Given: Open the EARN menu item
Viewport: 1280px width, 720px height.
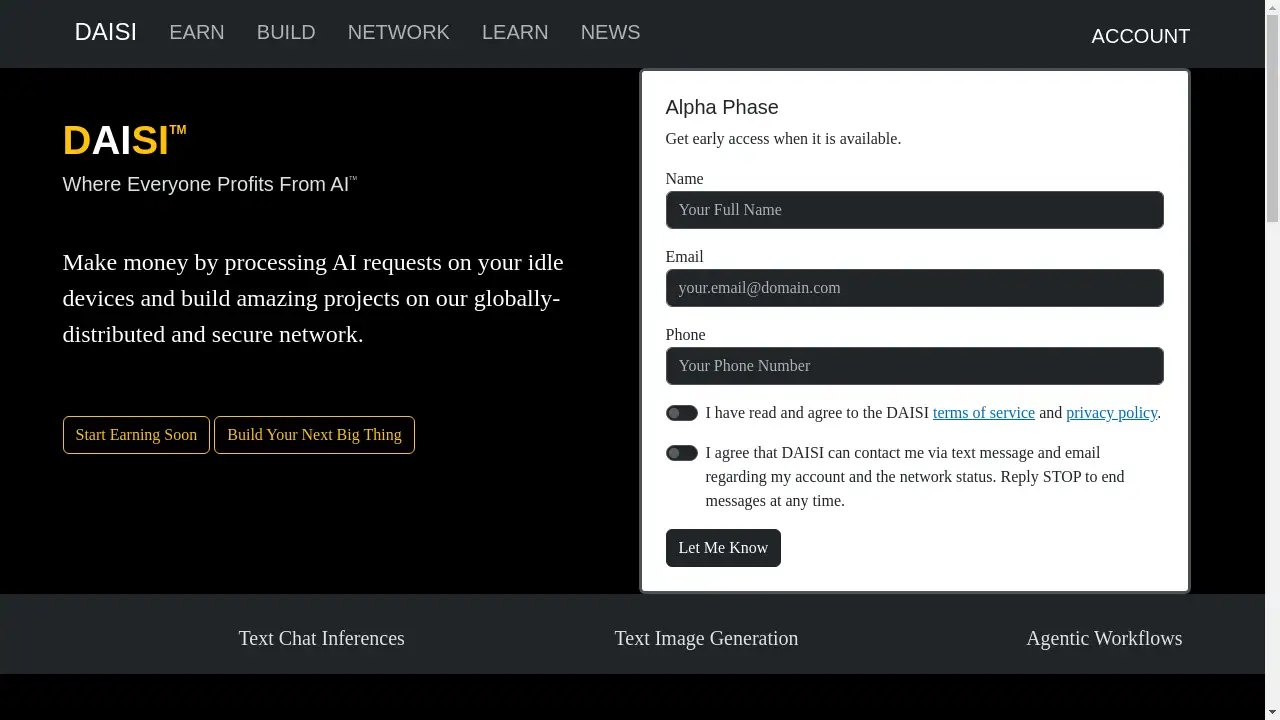Looking at the screenshot, I should click(x=197, y=32).
